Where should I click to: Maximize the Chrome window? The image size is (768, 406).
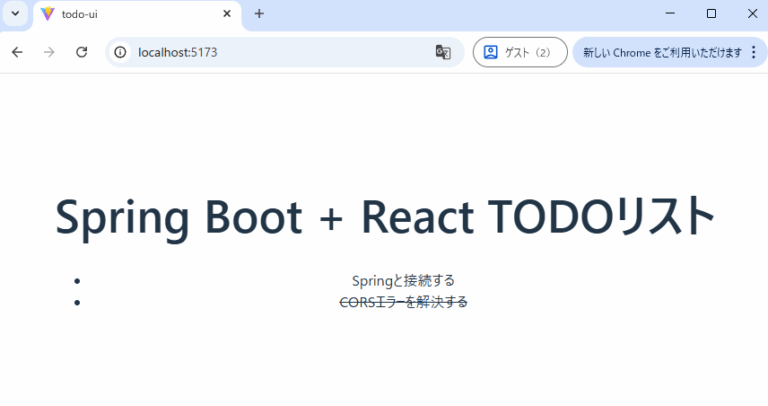coord(711,14)
